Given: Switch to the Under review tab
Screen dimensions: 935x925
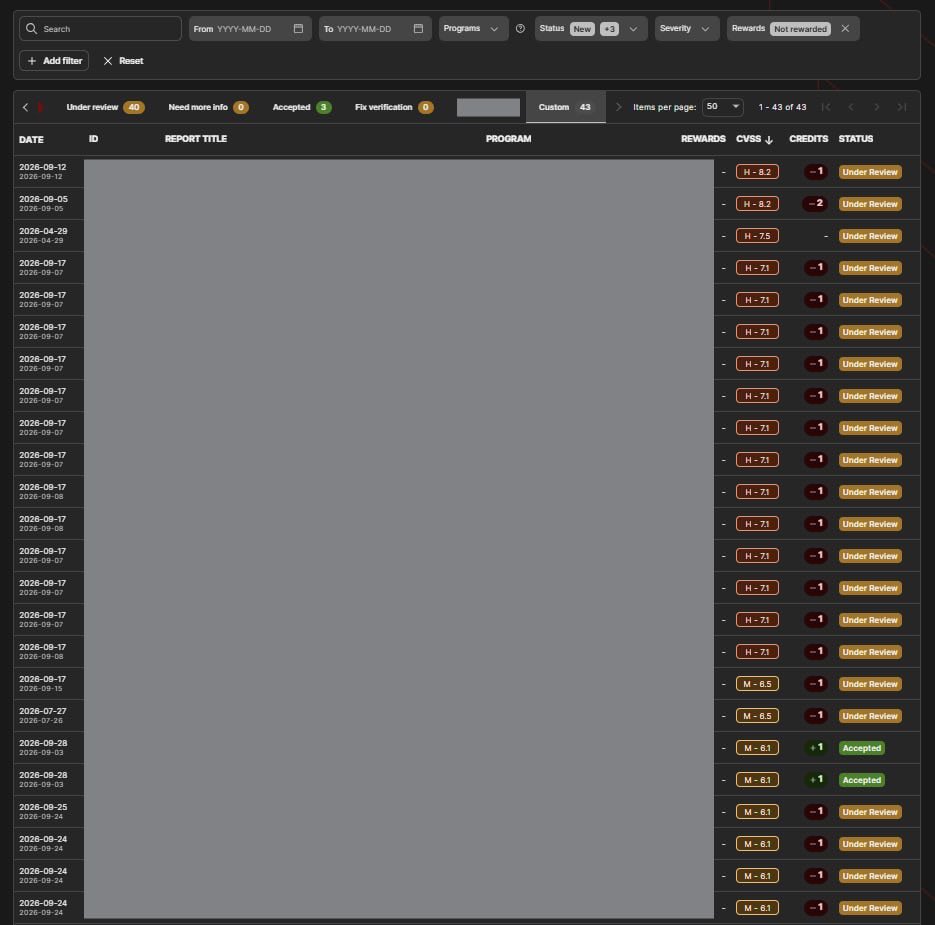Looking at the screenshot, I should [x=105, y=107].
